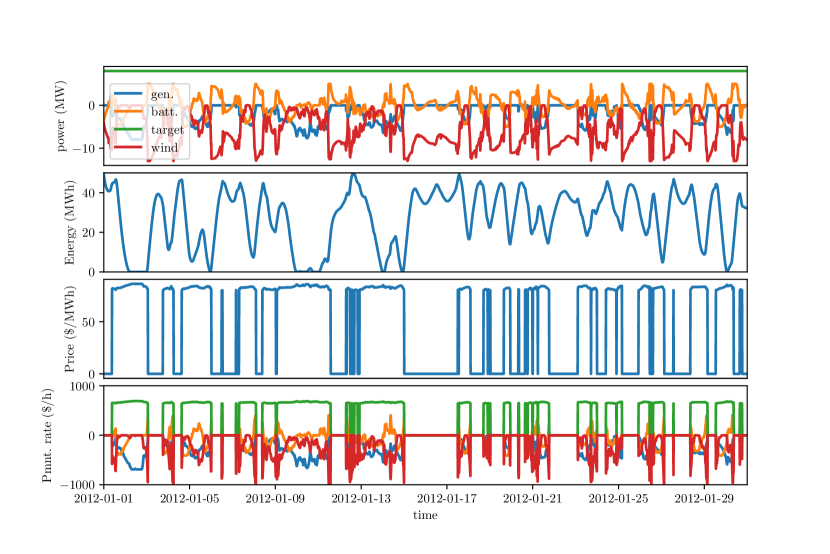Viewport: 830px width, 554px height.
Task: Click the 2012-01-13 tick label
Action: [x=361, y=498]
